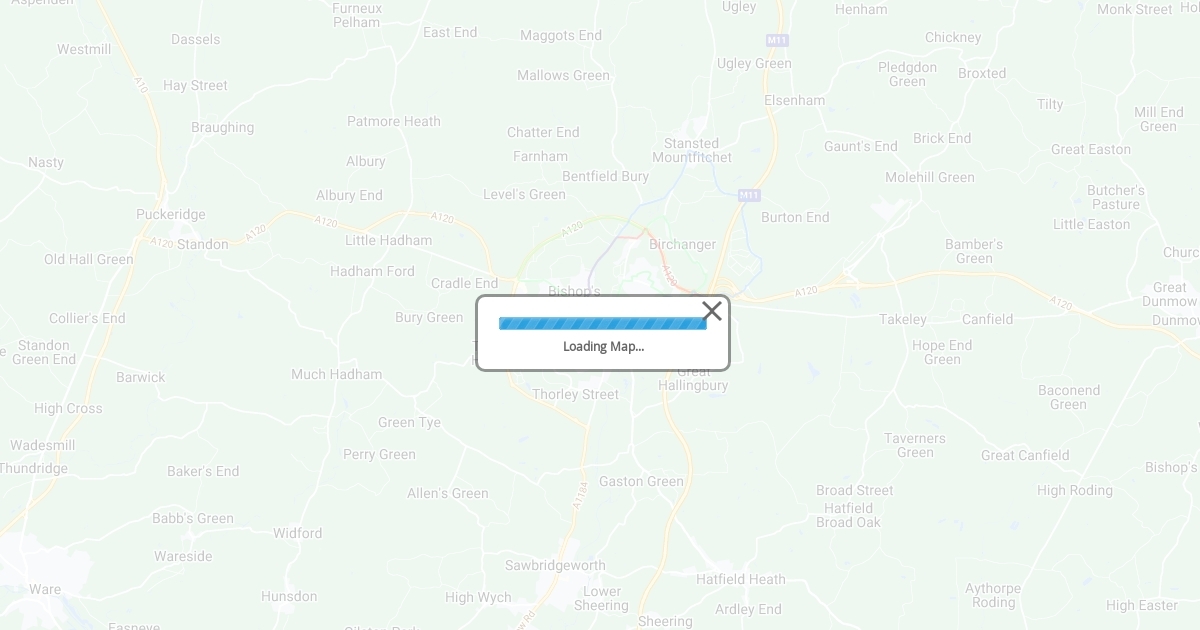Image resolution: width=1200 pixels, height=630 pixels.
Task: Click the A120 road marker near Little Canfield
Action: pyautogui.click(x=1061, y=301)
